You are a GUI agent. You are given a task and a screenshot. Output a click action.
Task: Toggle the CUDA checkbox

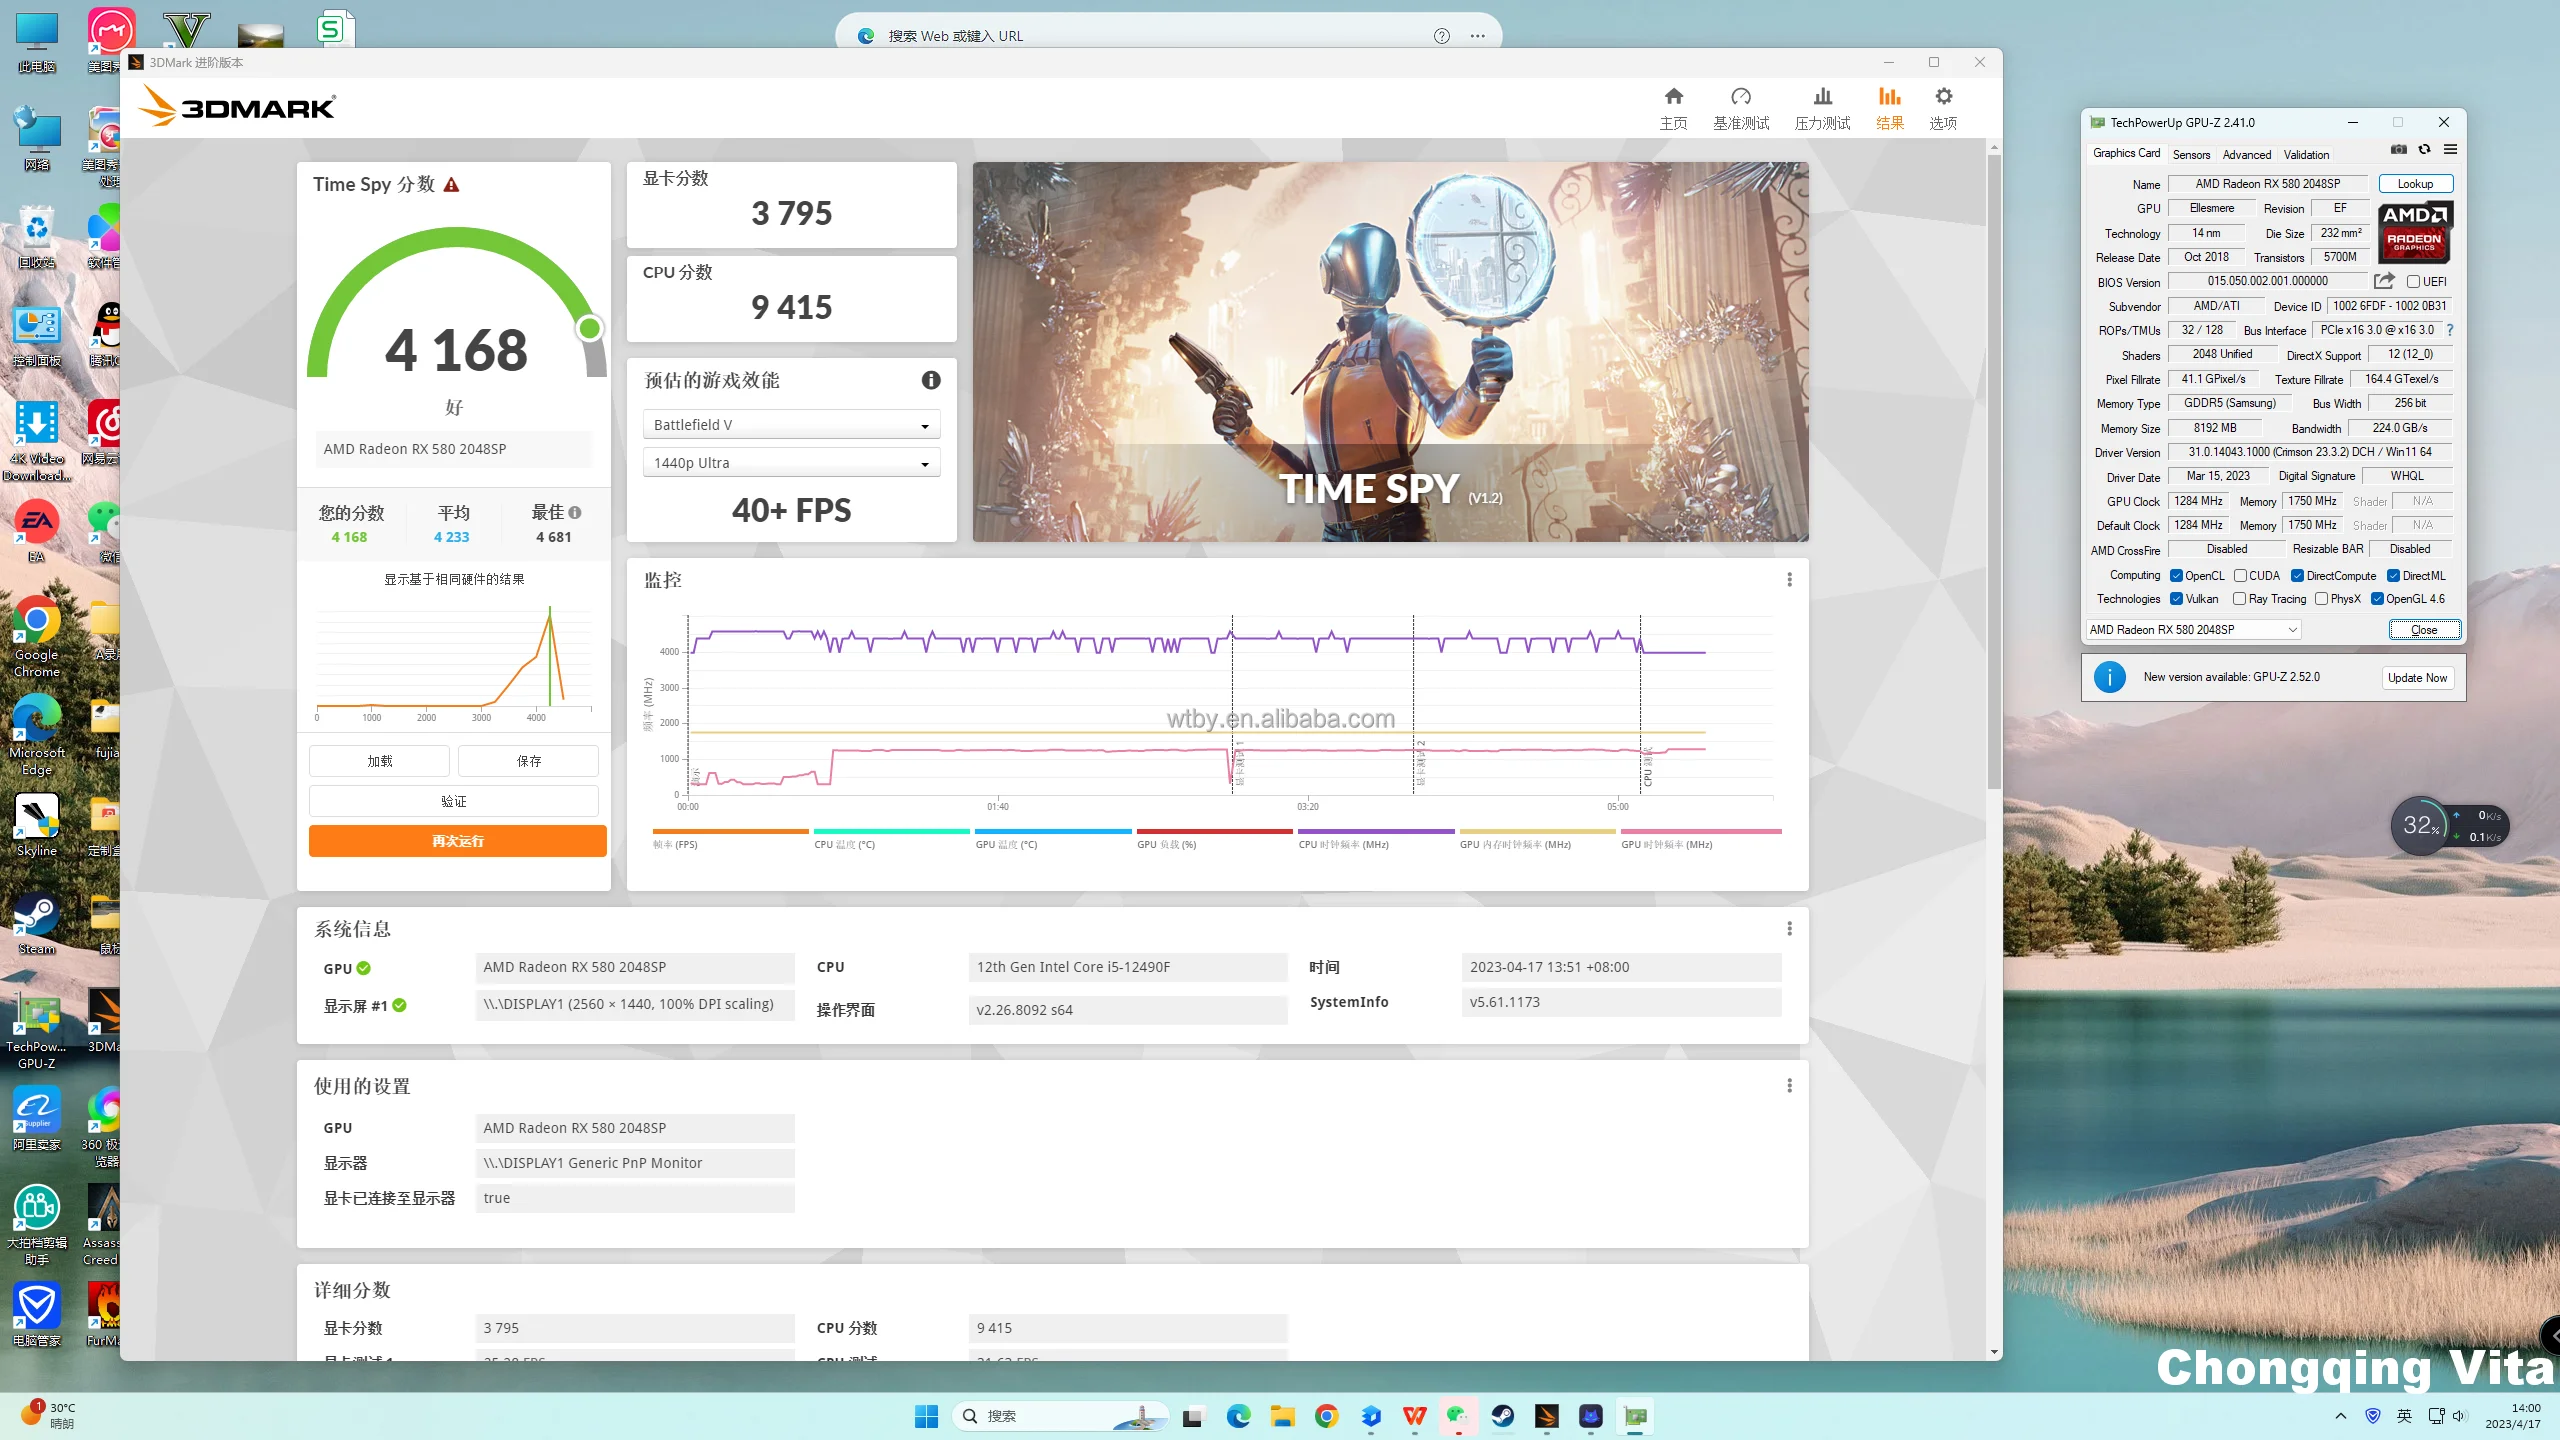(x=2240, y=576)
